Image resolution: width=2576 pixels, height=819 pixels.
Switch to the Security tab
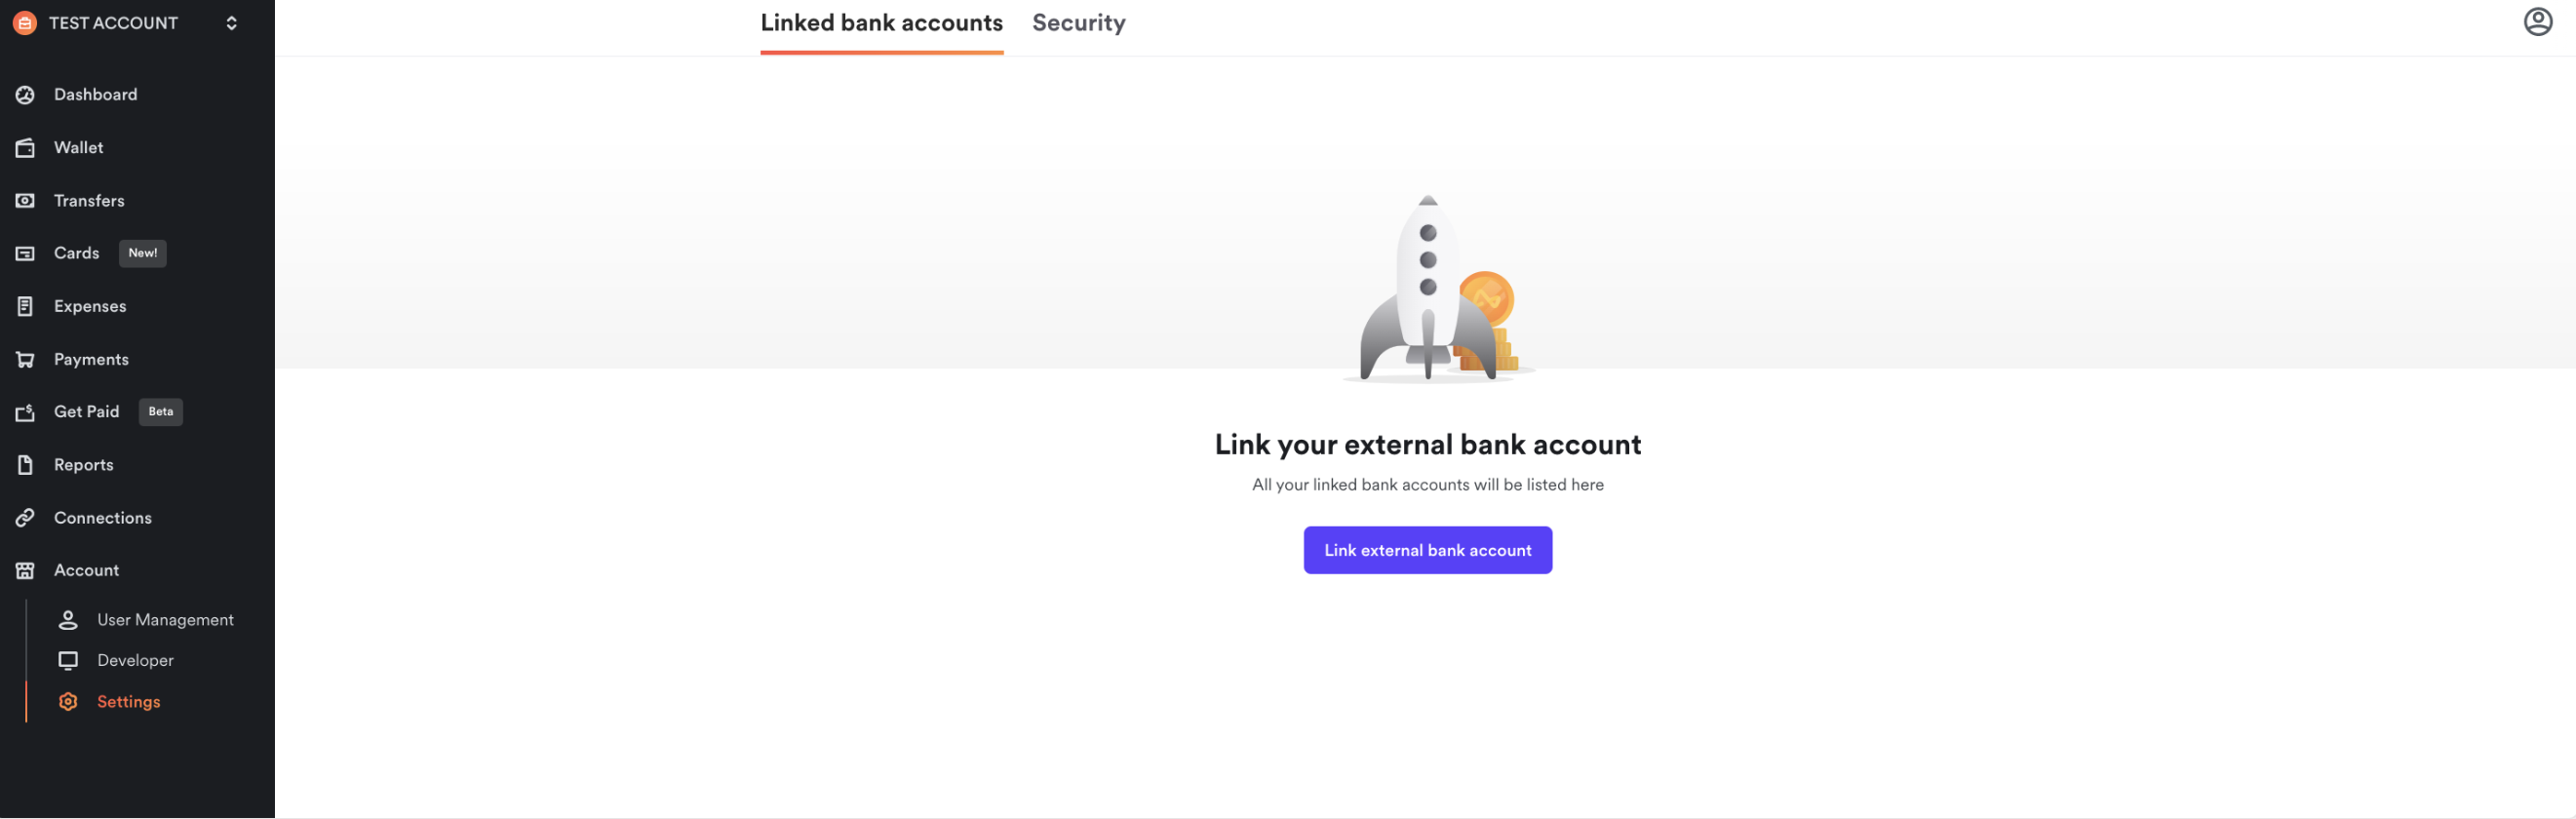click(x=1078, y=23)
